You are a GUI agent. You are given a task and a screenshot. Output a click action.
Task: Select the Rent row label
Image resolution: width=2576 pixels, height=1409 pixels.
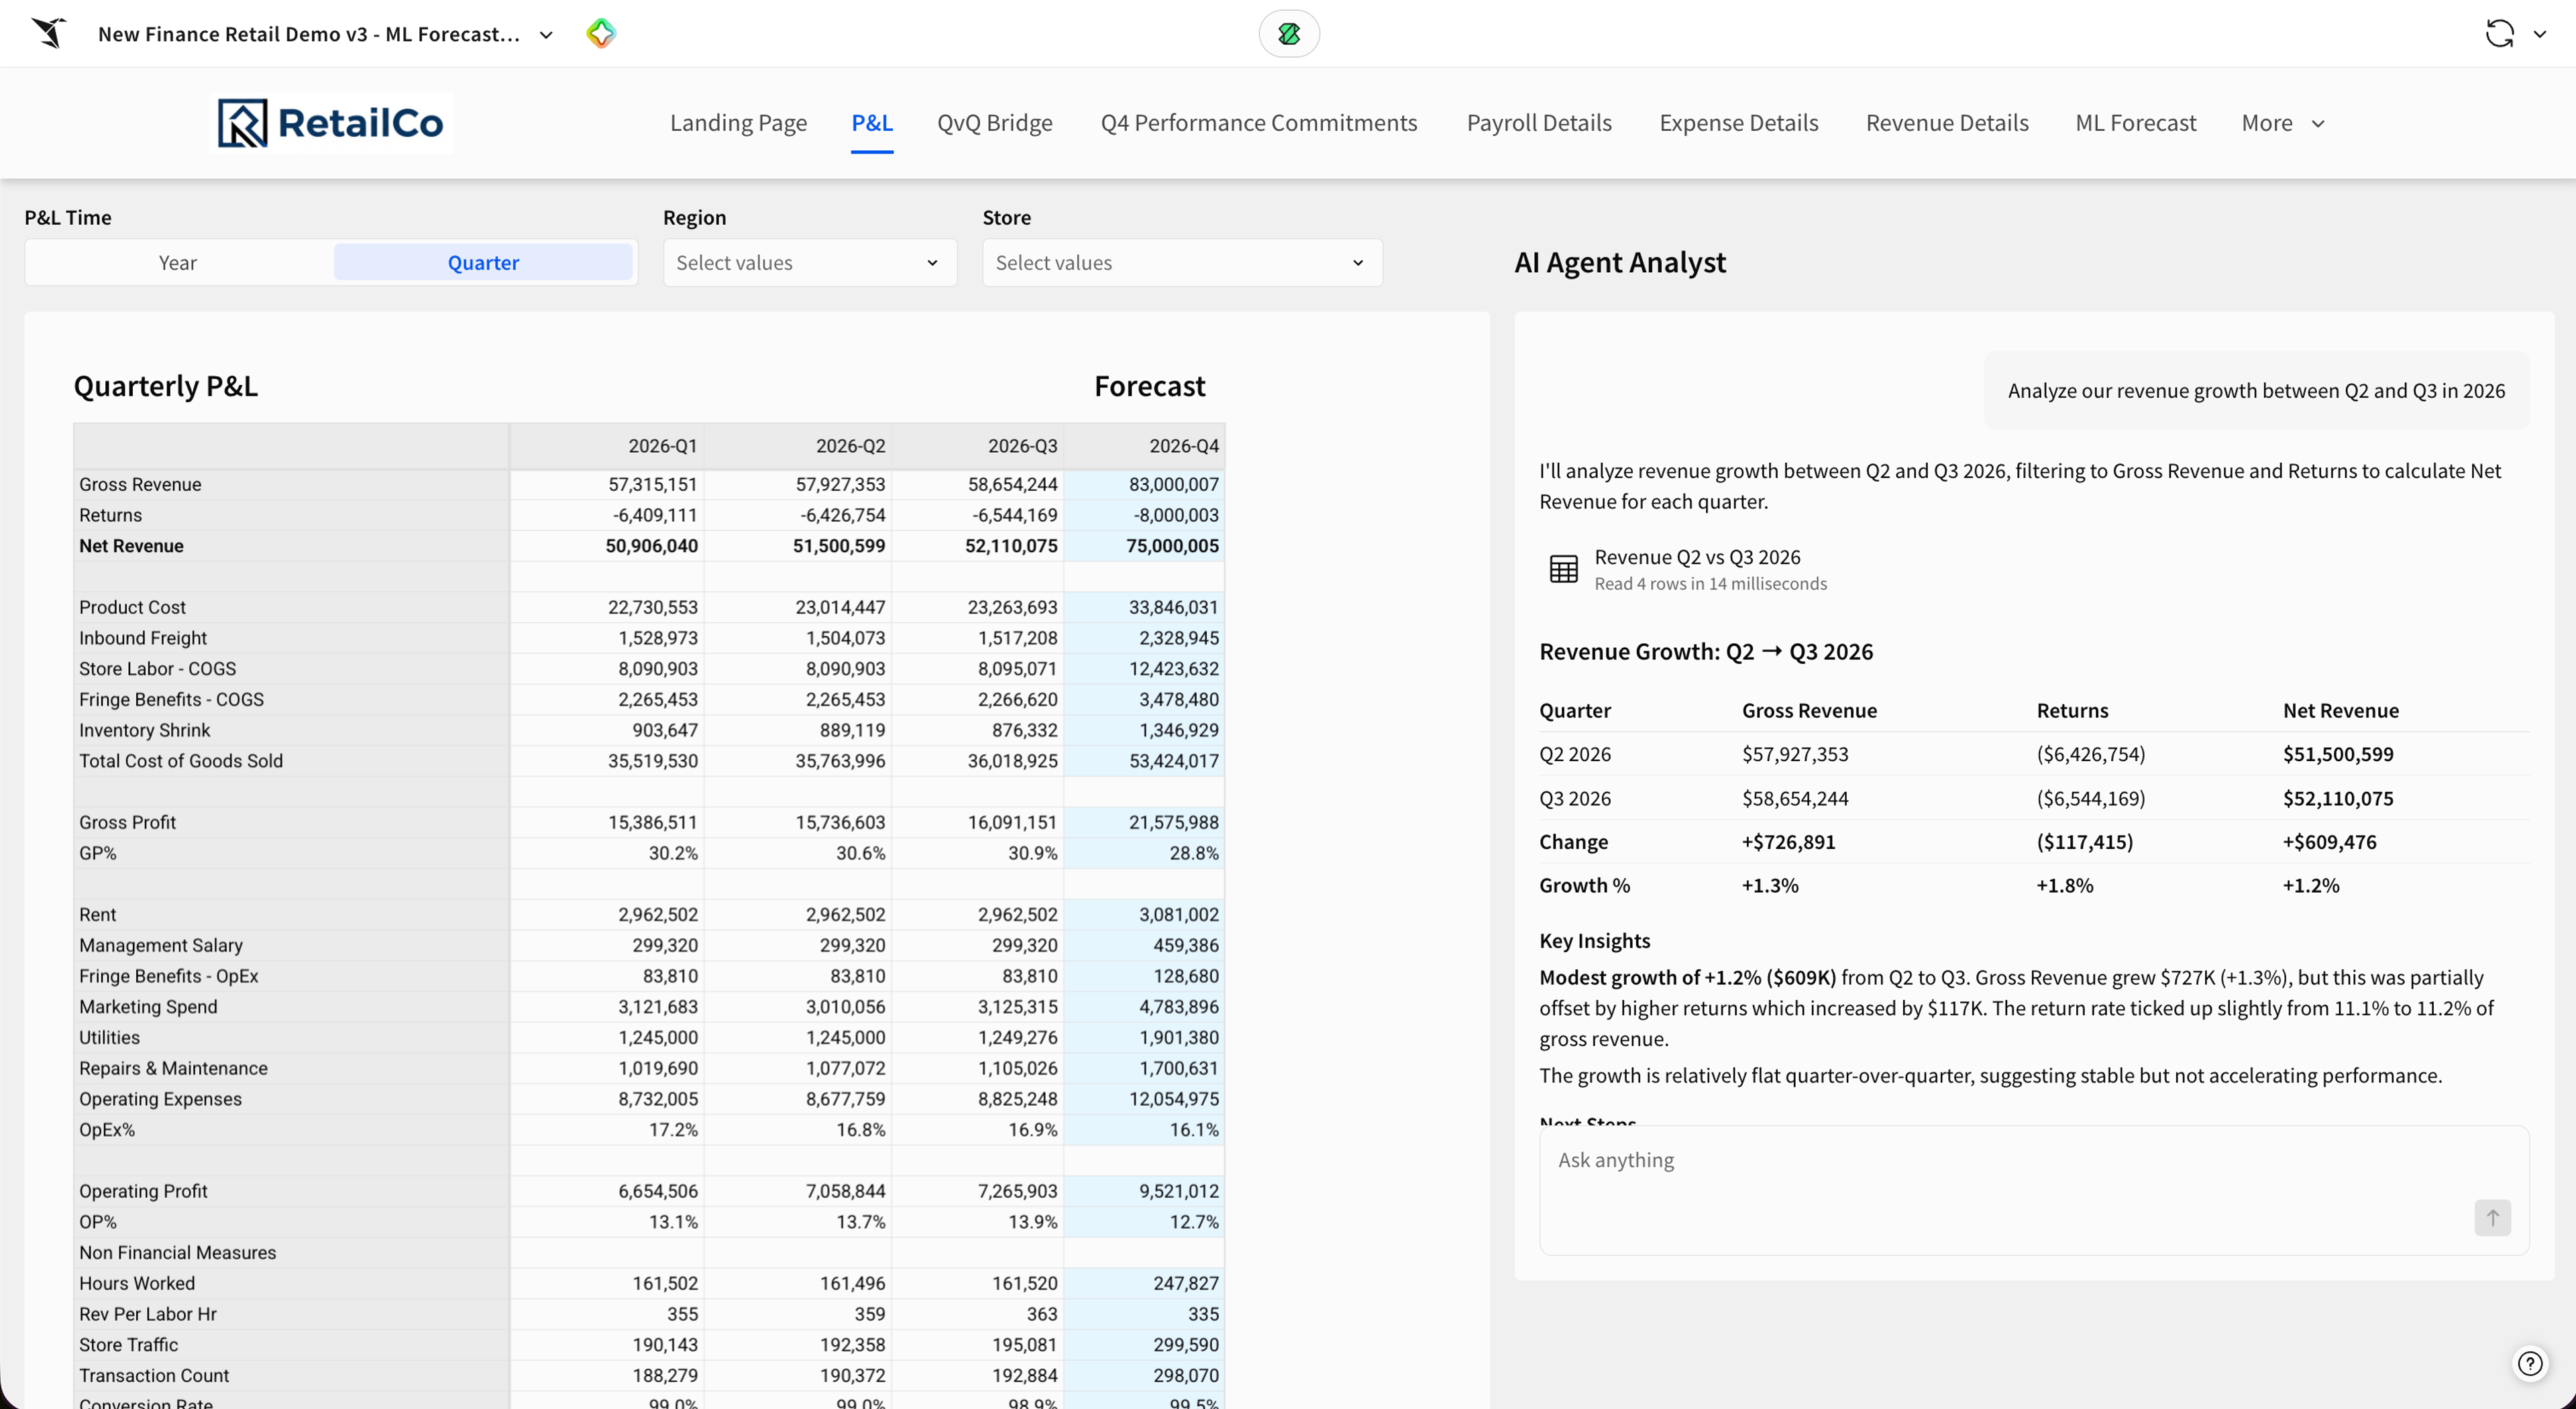pos(97,914)
